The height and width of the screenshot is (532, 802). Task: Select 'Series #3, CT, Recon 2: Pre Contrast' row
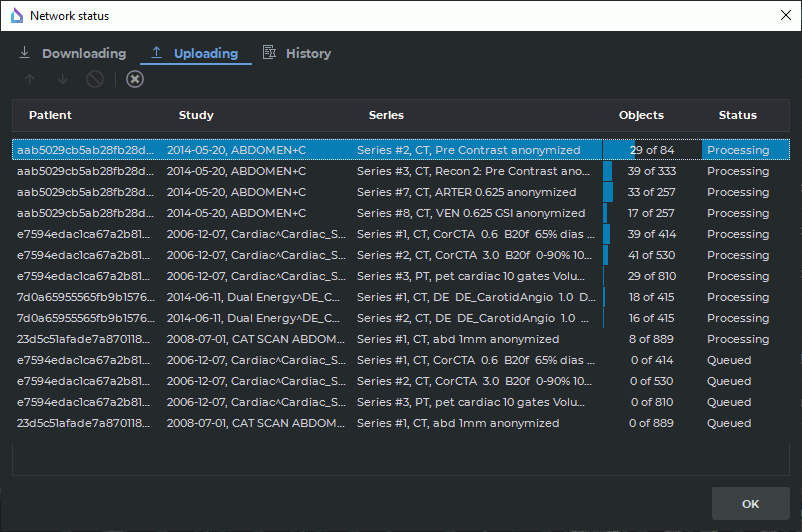pos(401,171)
